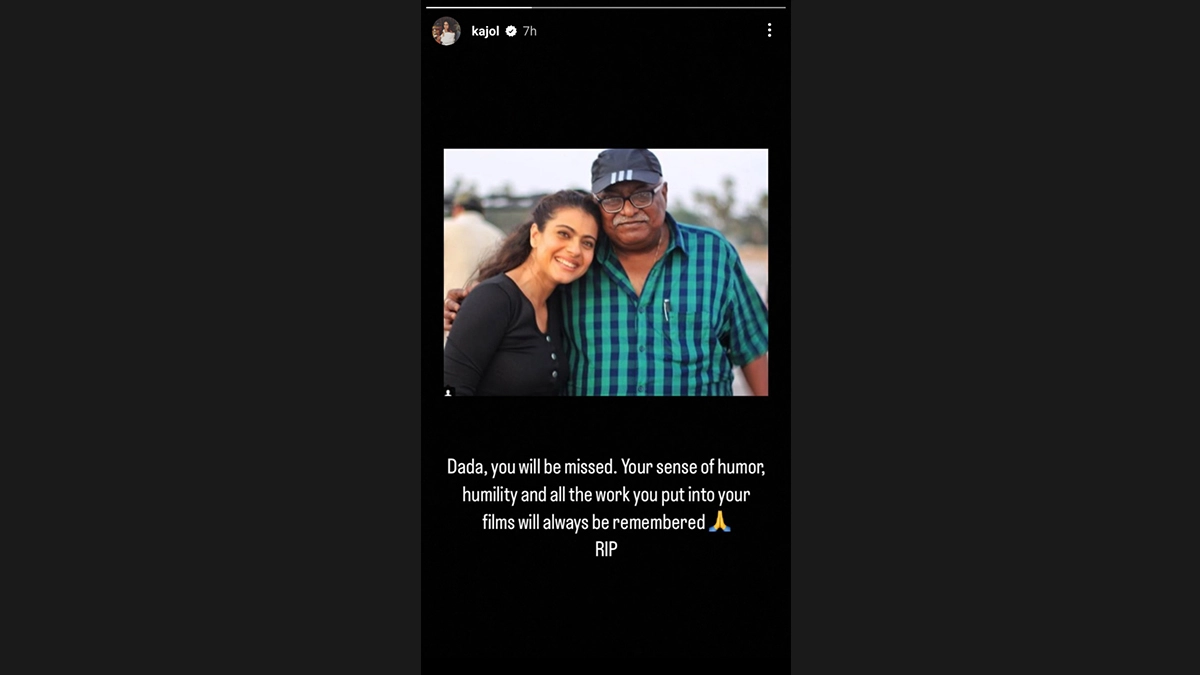Click the folded hands emoji in caption

coord(720,521)
